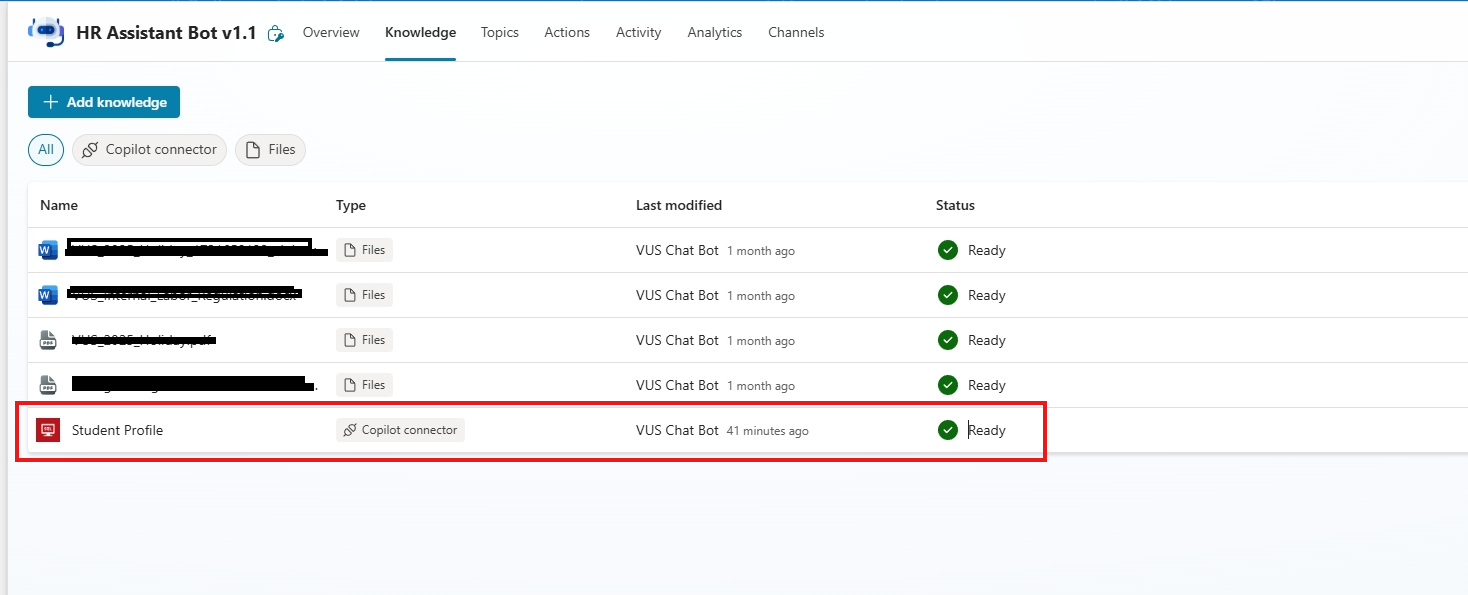Sort the table by Last modified

point(678,205)
